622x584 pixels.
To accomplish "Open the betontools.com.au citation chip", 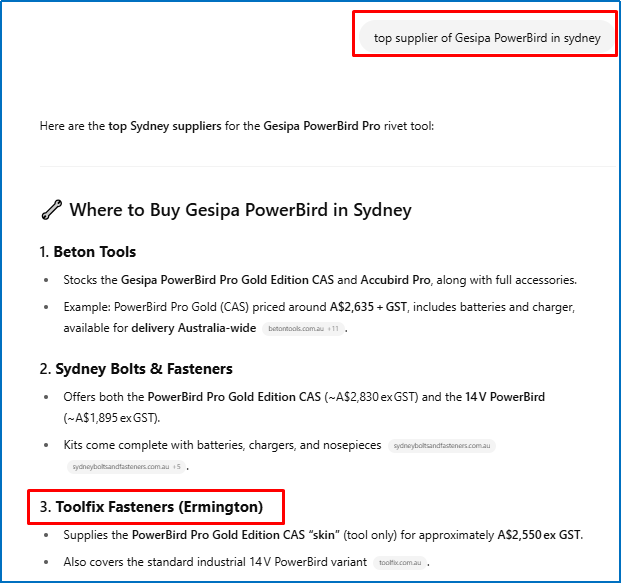I will click(302, 329).
